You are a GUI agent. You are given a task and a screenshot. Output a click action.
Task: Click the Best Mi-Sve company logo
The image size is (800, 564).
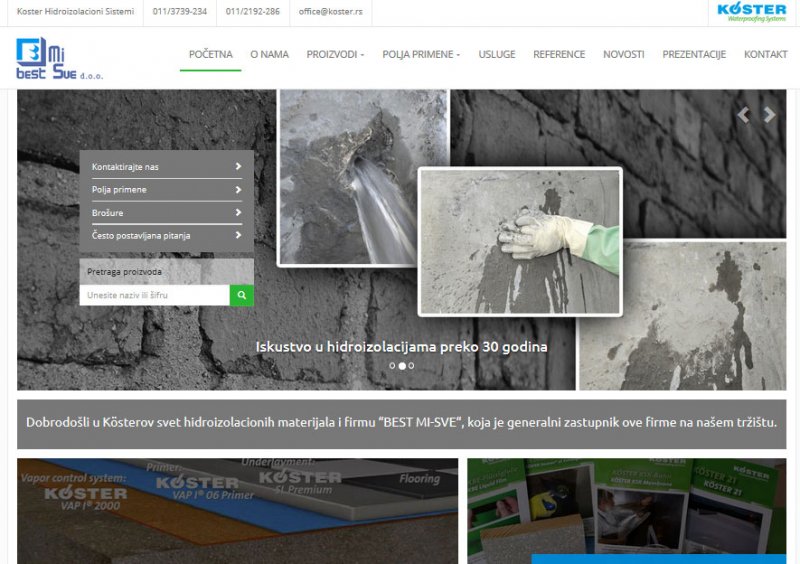[58, 58]
